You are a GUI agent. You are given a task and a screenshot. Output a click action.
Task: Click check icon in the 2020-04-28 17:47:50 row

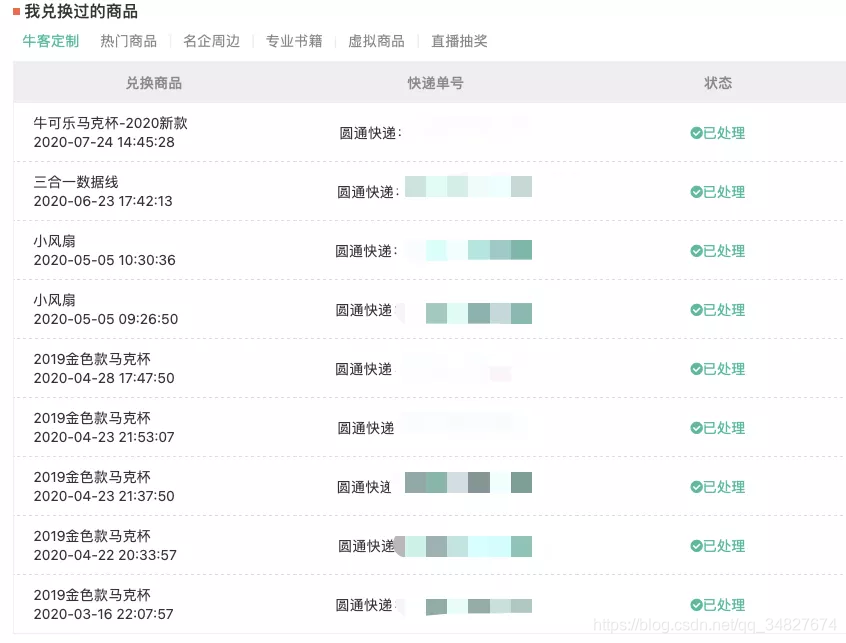point(696,369)
